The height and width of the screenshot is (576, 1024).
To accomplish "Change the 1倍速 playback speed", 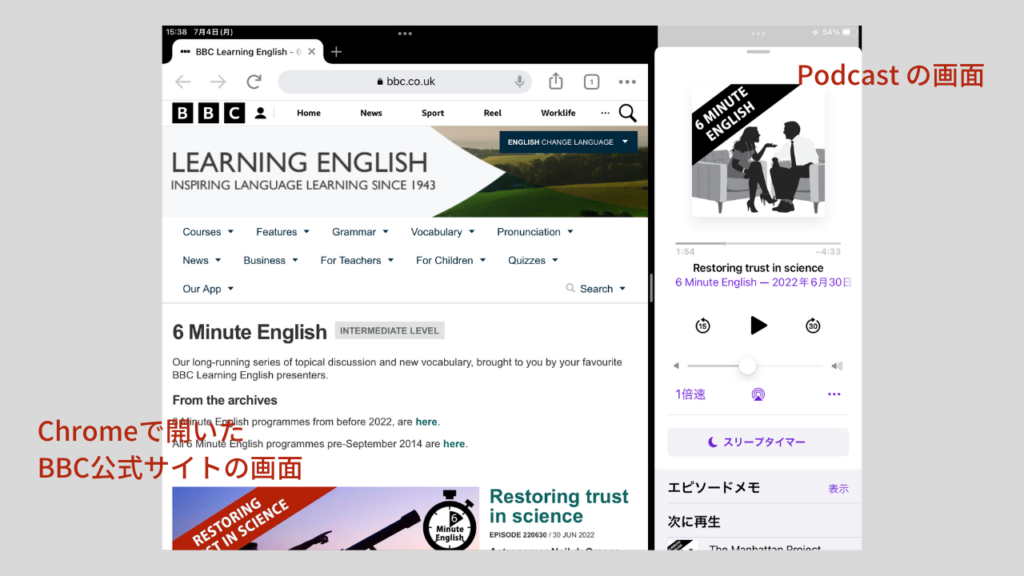I will coord(690,394).
